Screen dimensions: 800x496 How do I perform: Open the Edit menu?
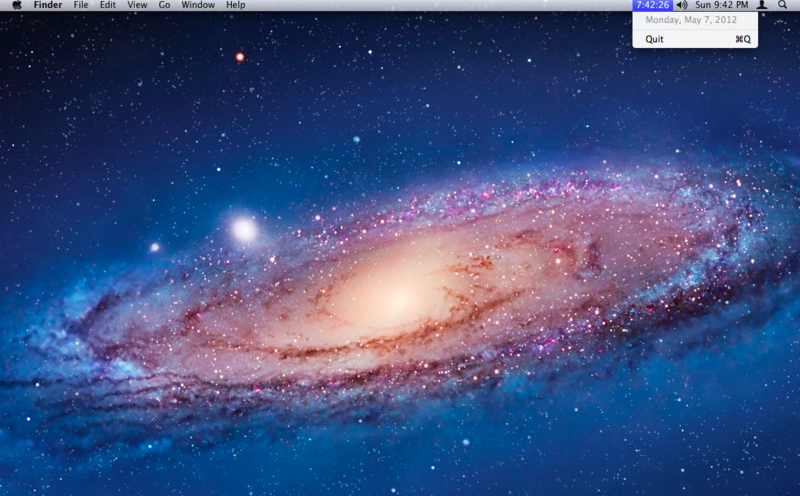point(108,5)
